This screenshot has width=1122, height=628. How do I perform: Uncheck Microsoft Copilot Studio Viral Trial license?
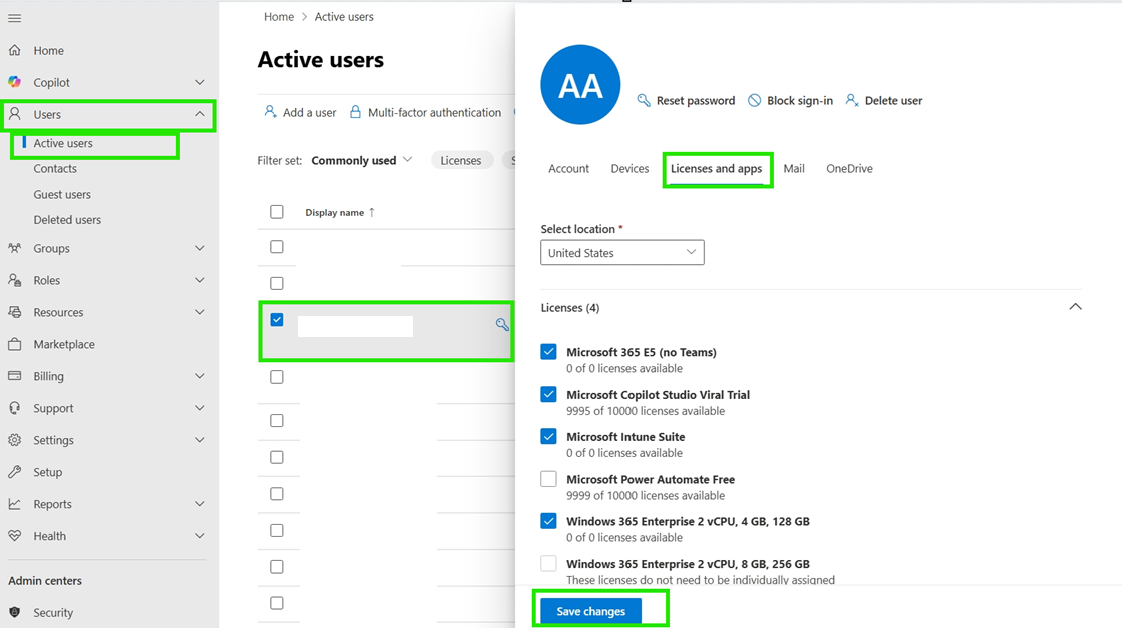click(548, 394)
